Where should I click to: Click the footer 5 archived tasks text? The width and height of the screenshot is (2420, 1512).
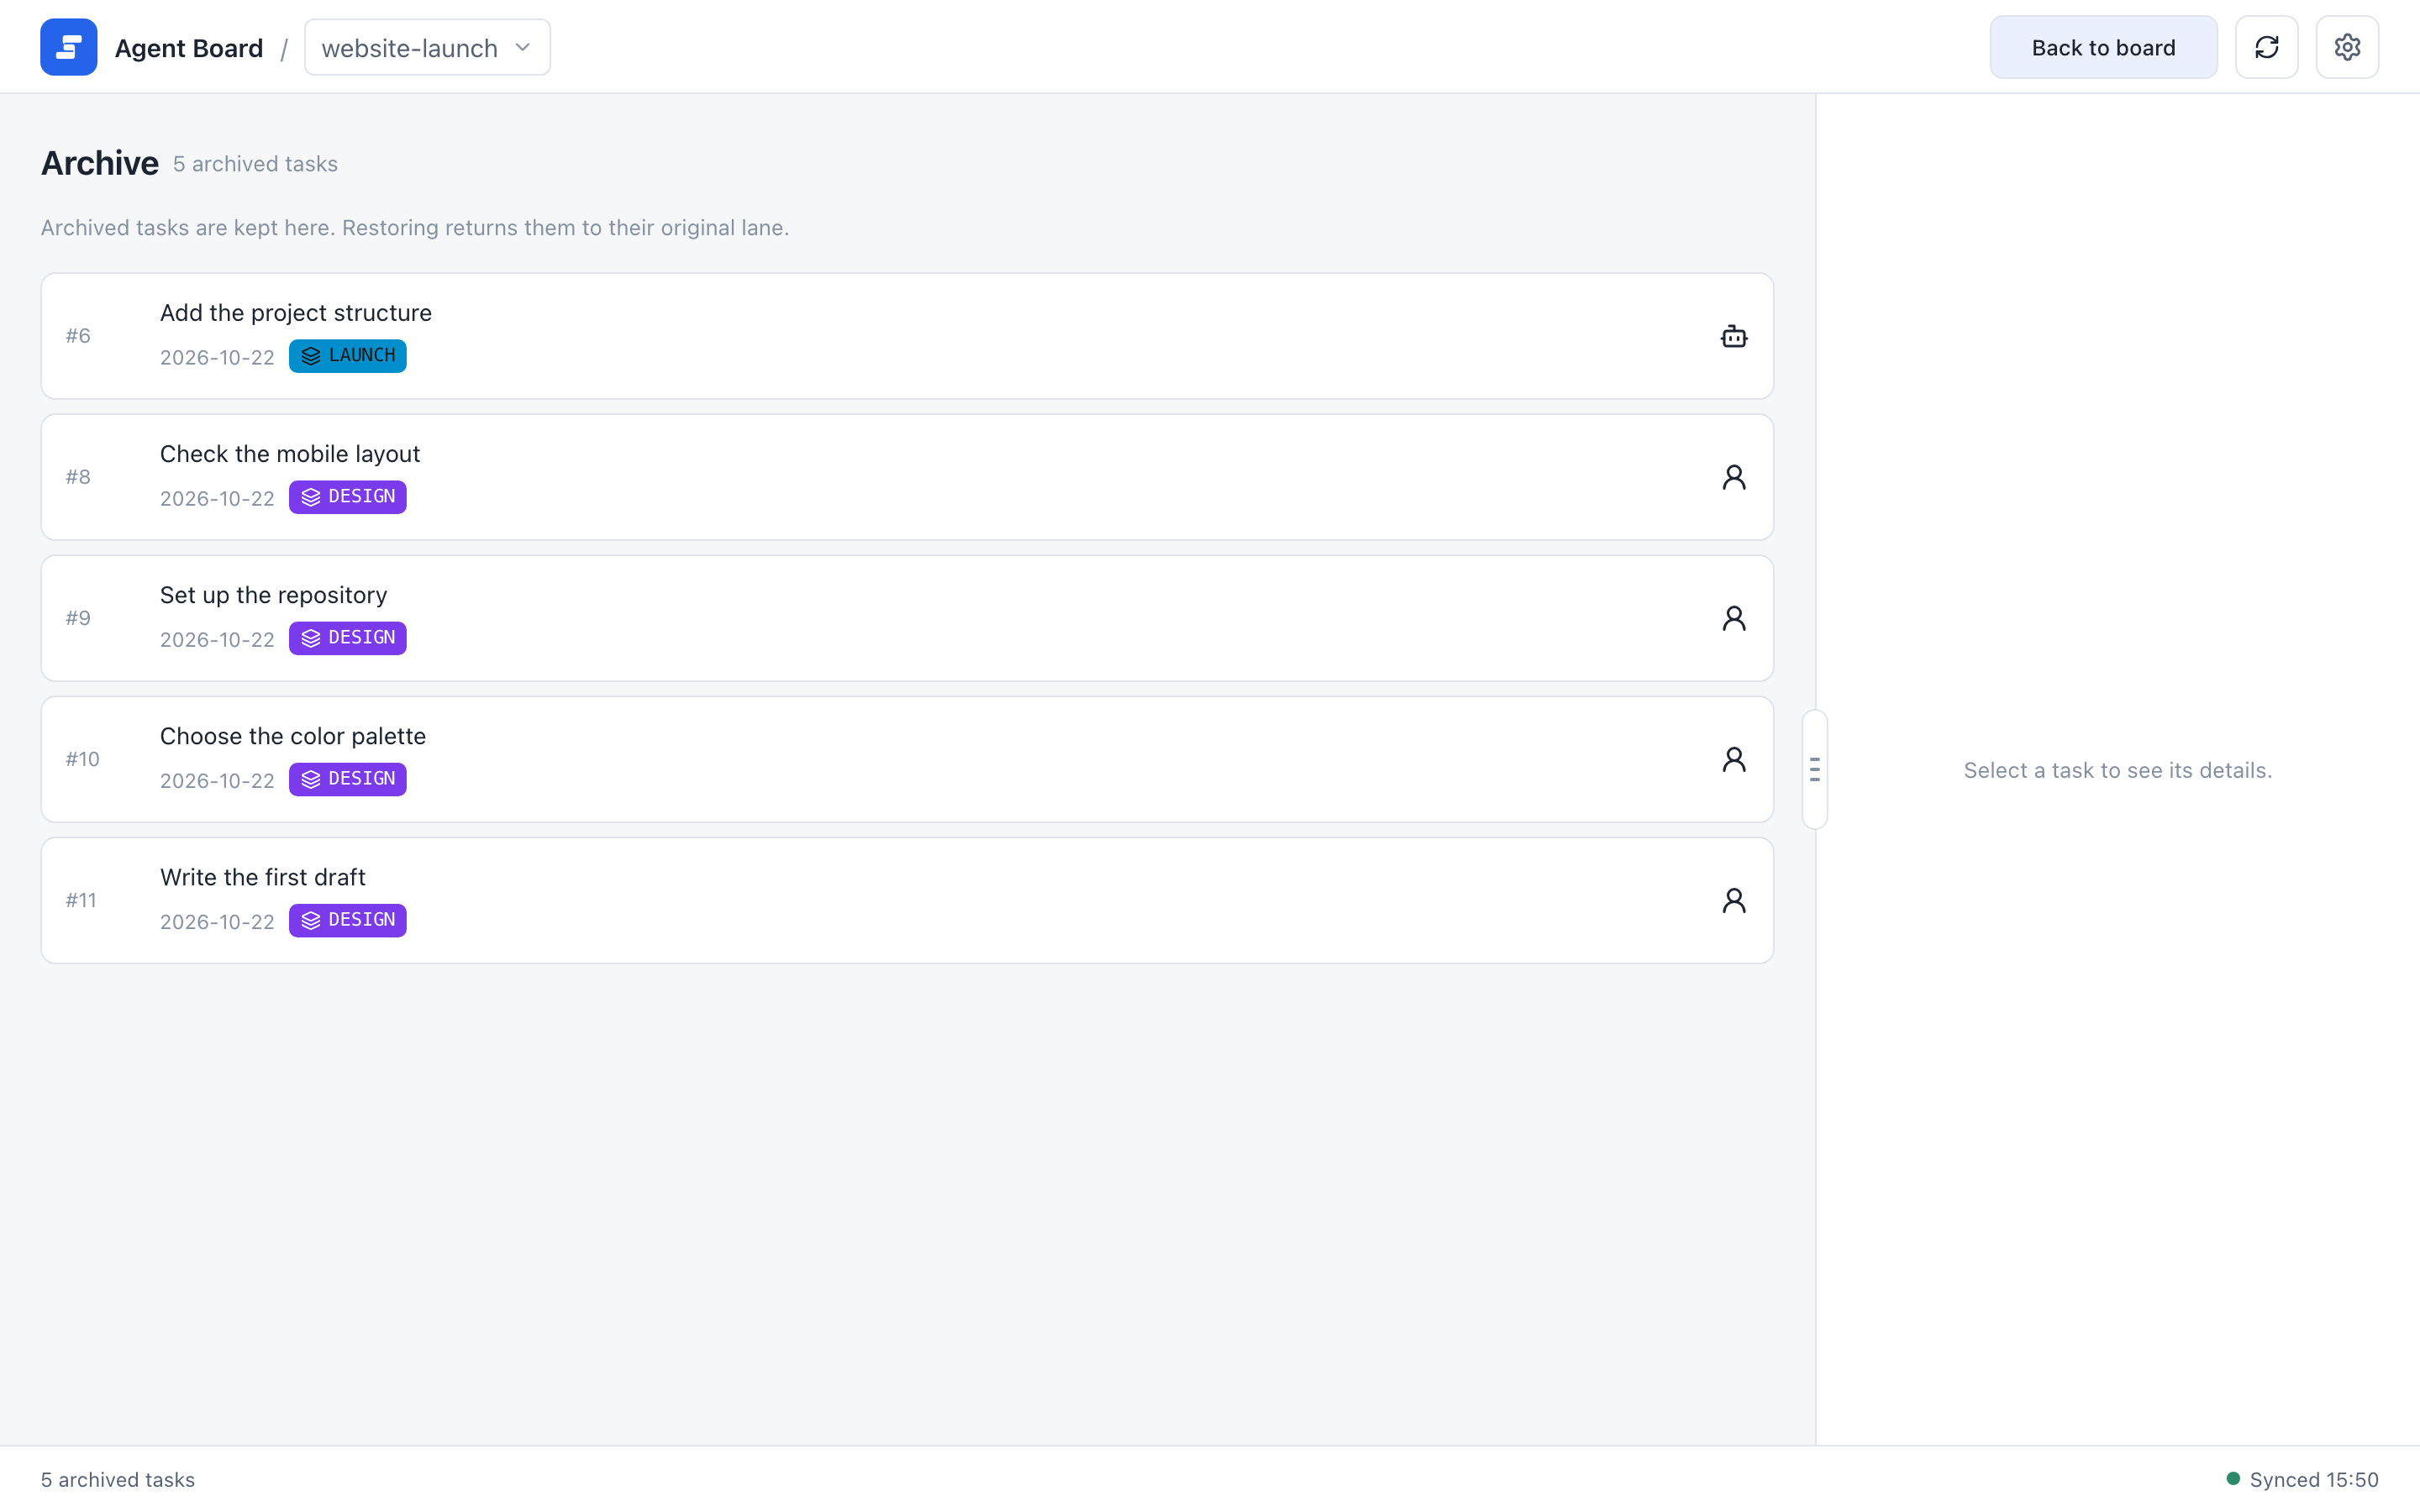[118, 1479]
